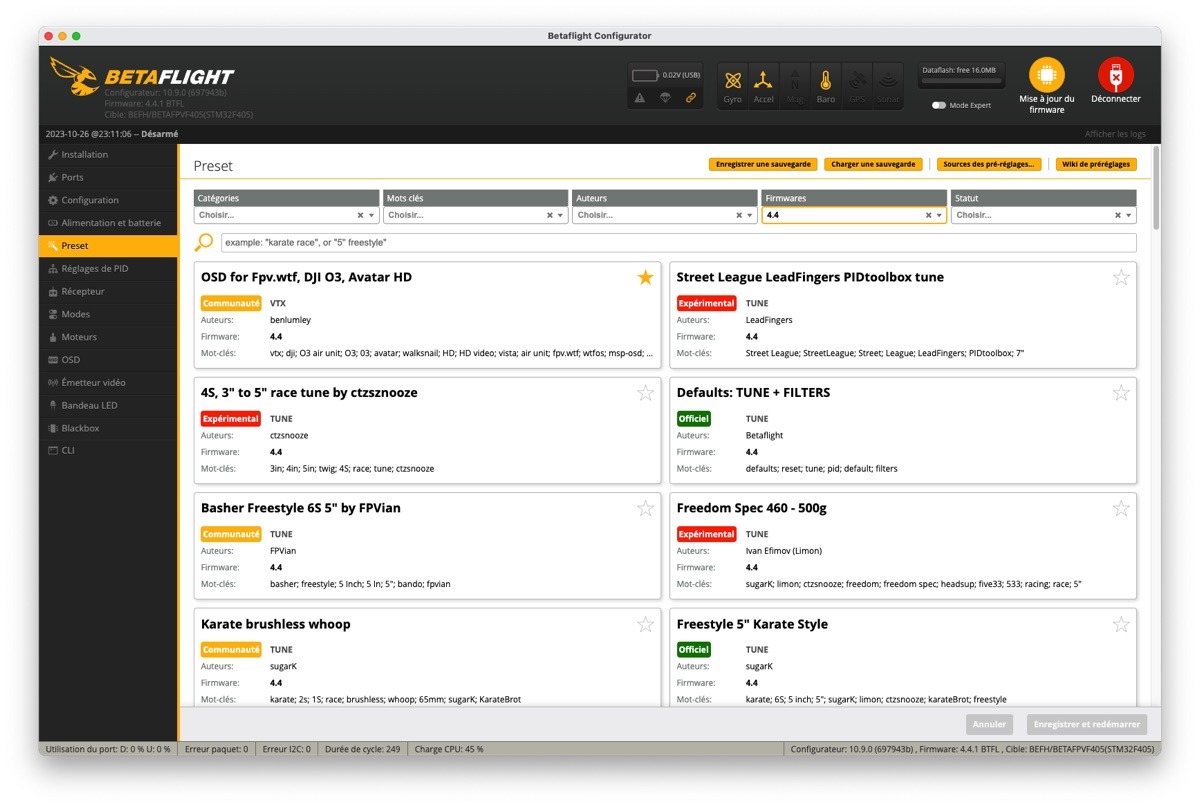The width and height of the screenshot is (1200, 807).
Task: Favorite Defaults: TUNE + FILTERS star
Action: point(1121,393)
